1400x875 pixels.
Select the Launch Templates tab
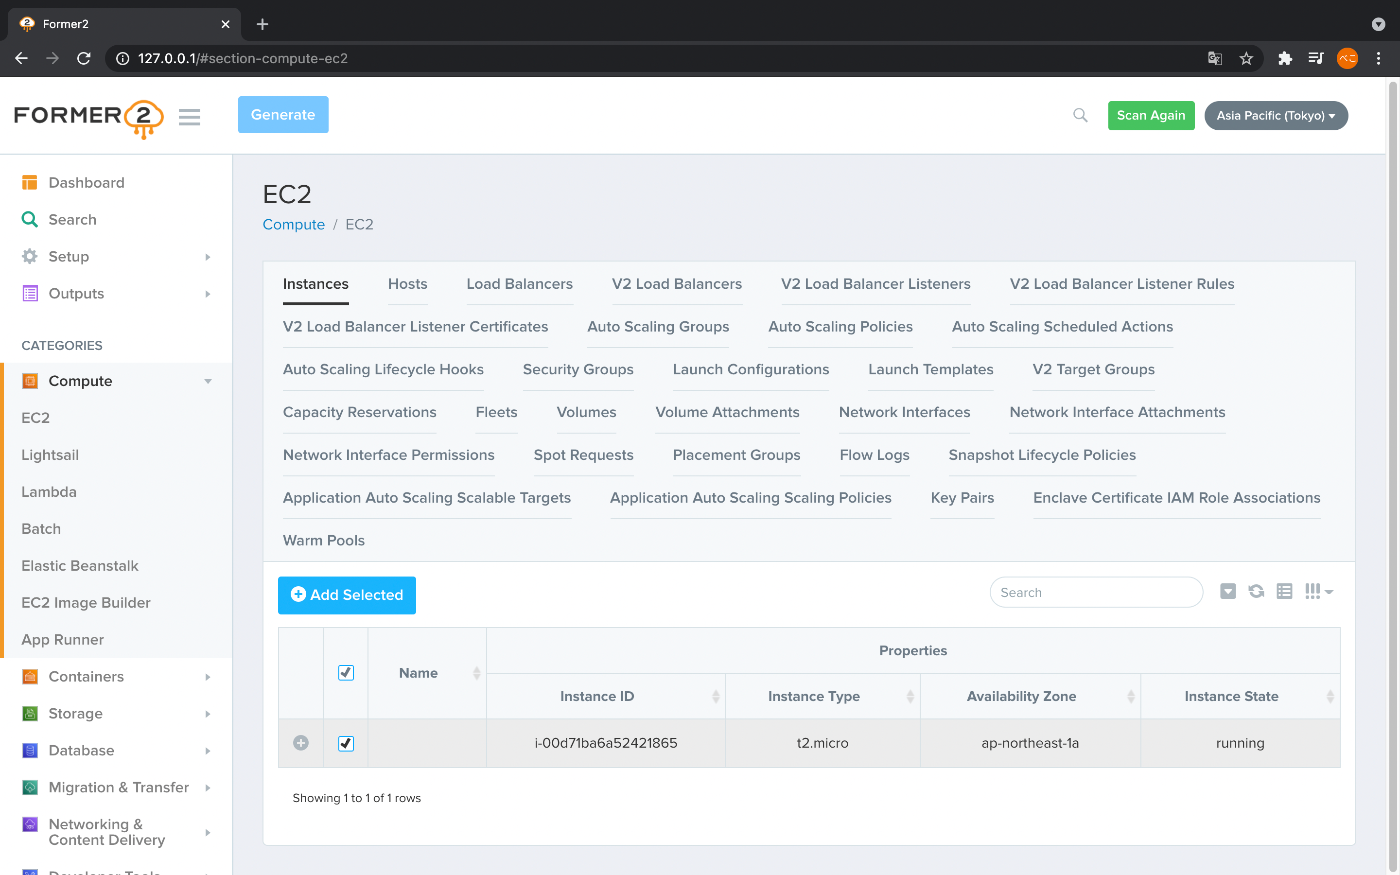tap(931, 369)
